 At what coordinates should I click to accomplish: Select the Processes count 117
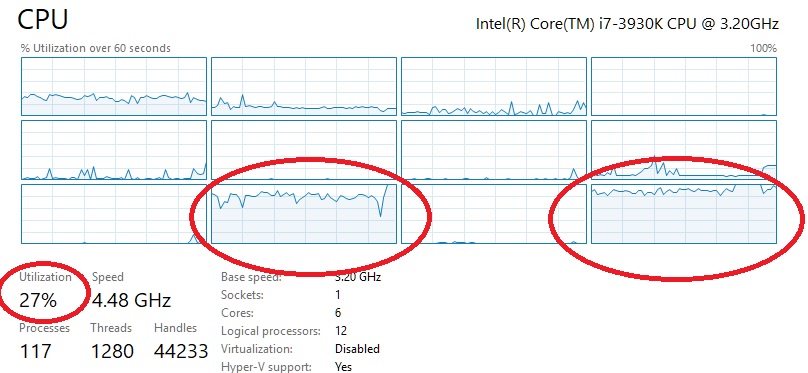pyautogui.click(x=36, y=351)
